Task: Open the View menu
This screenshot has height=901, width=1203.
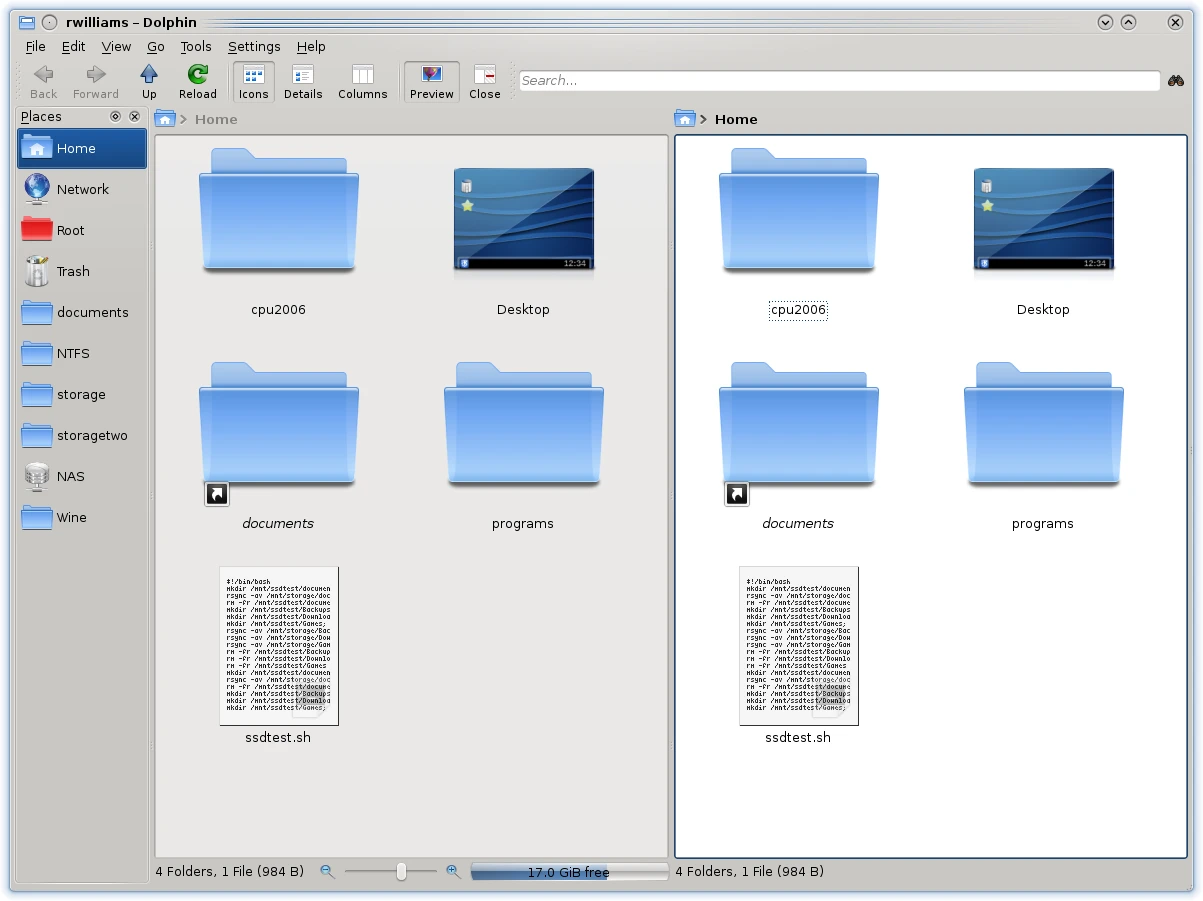Action: click(116, 46)
